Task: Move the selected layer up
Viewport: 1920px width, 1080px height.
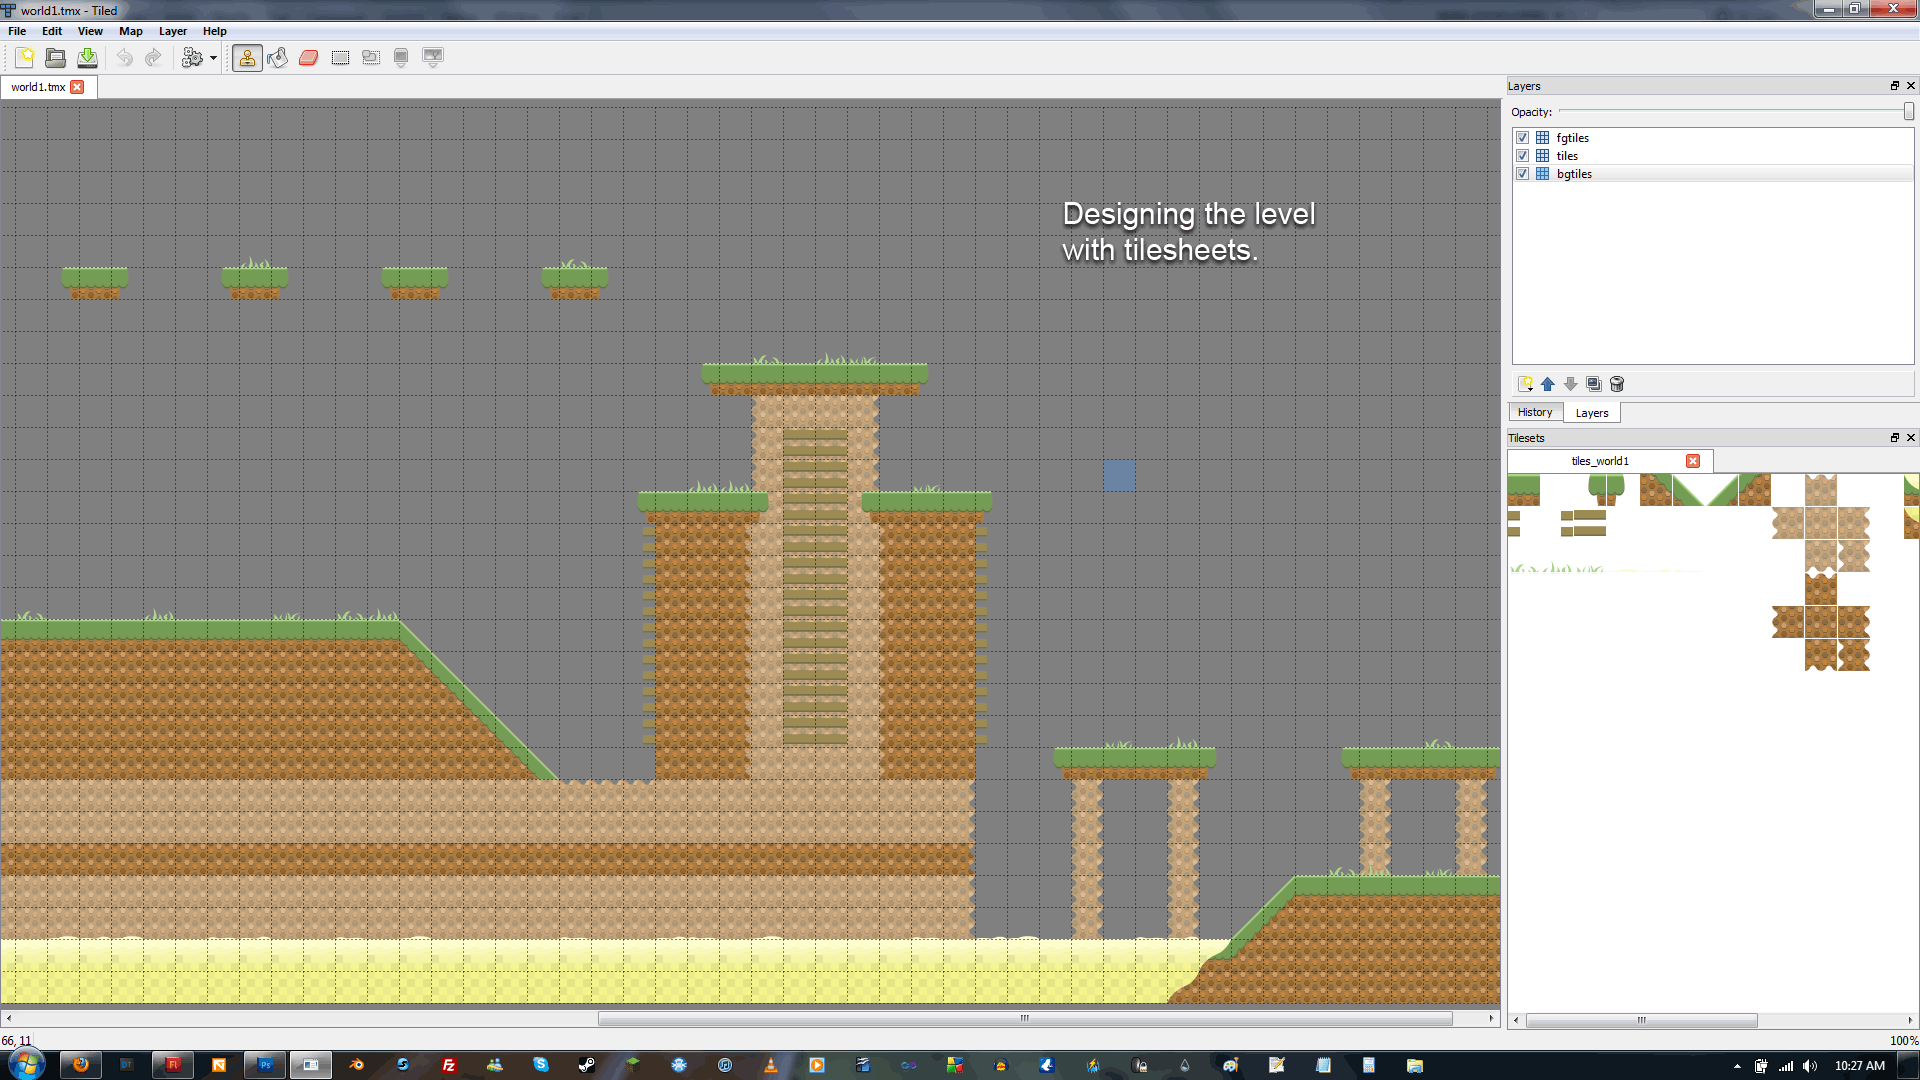Action: click(1548, 384)
